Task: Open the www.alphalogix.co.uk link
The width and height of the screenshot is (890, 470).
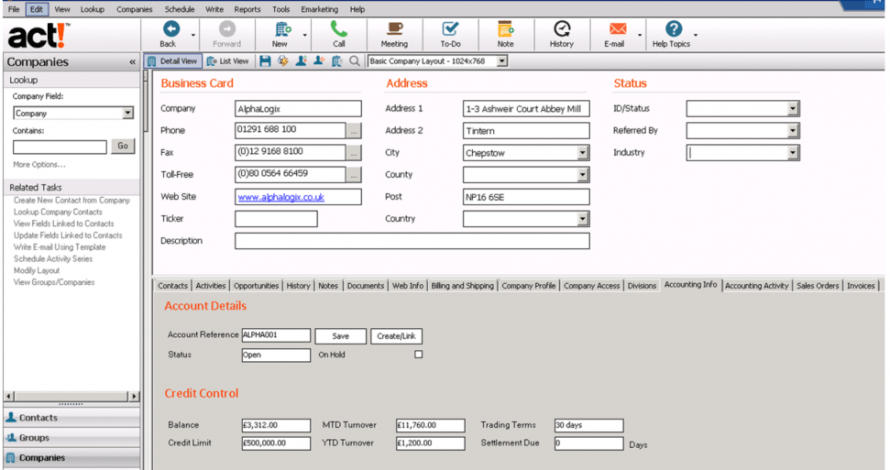Action: (281, 197)
